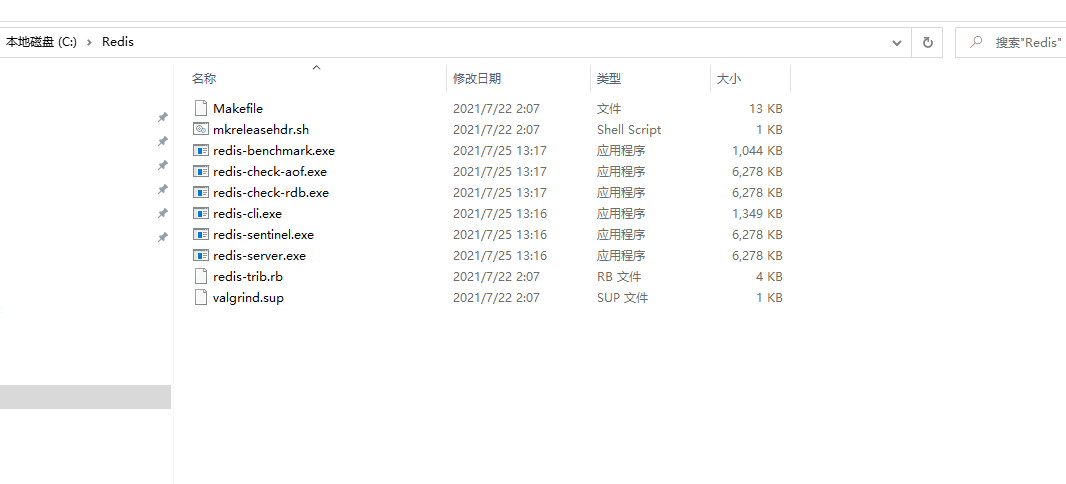
Task: Open the address bar history dropdown
Action: [897, 42]
